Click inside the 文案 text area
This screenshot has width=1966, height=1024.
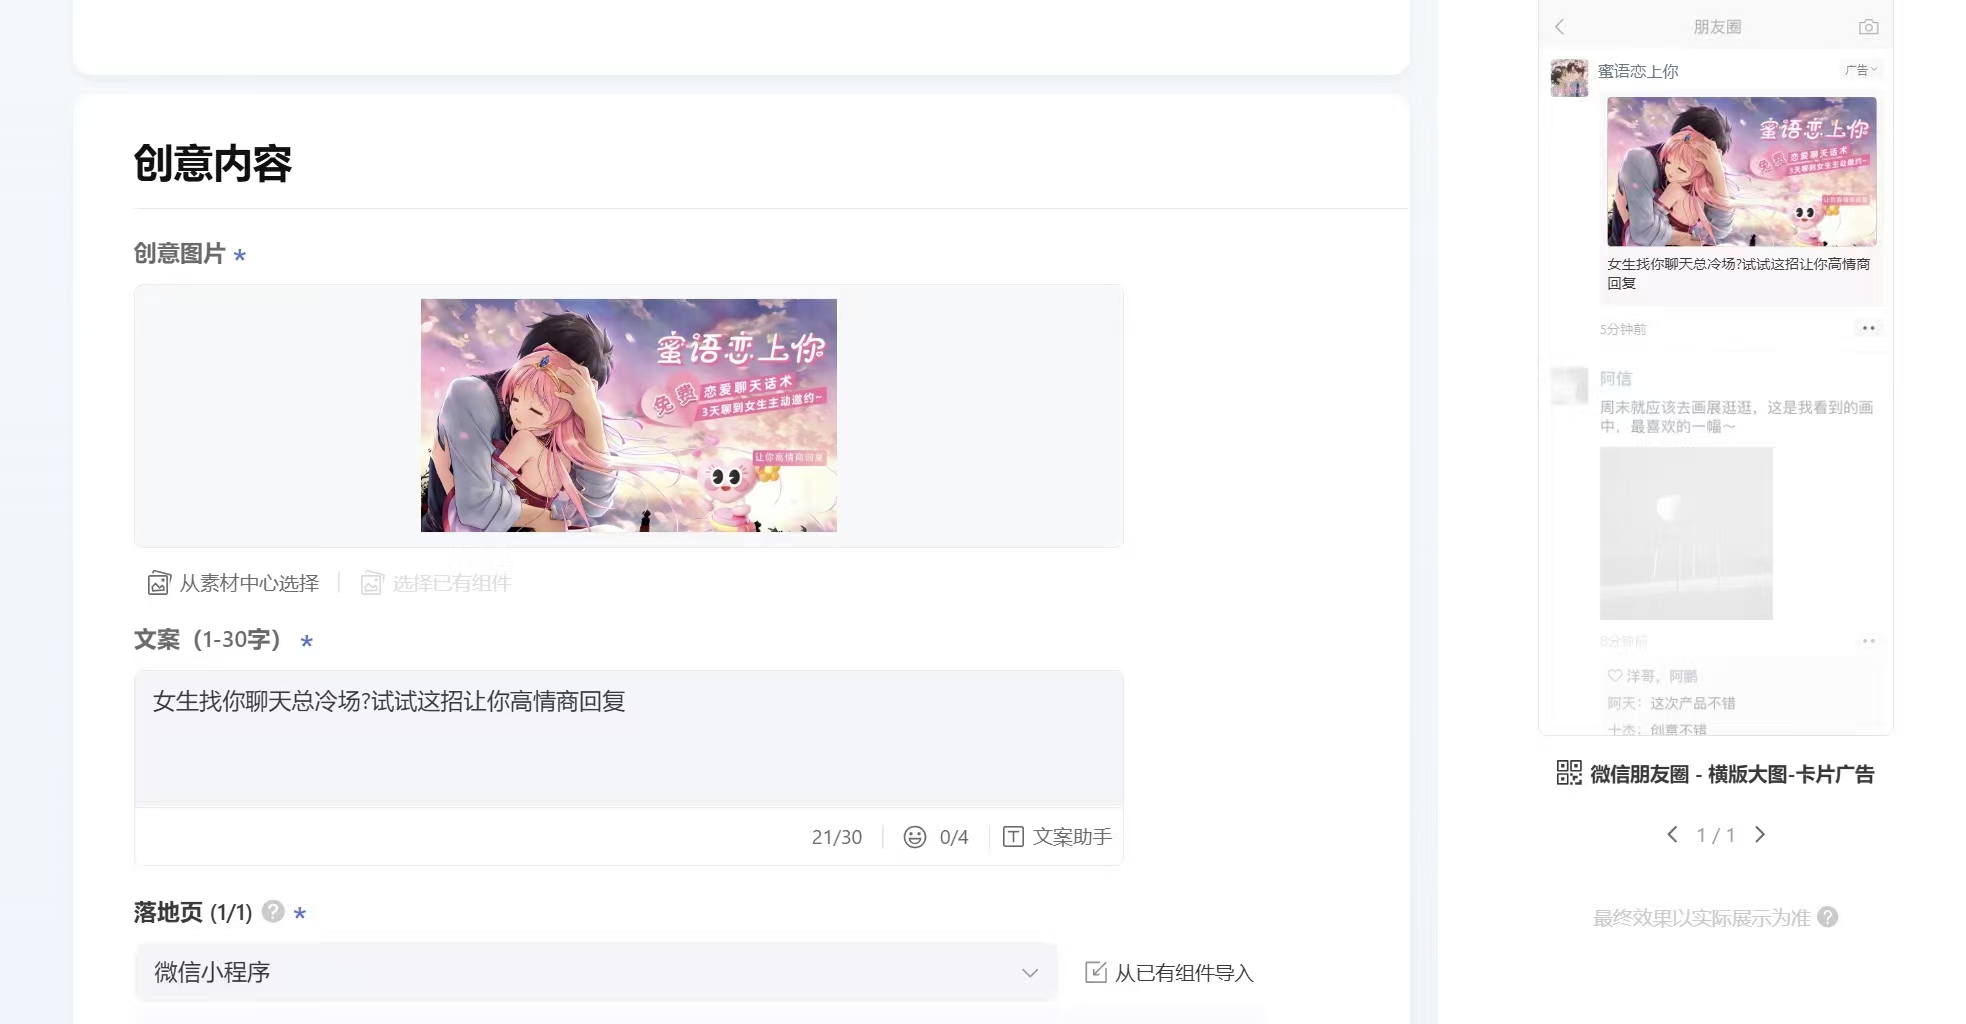[x=629, y=739]
